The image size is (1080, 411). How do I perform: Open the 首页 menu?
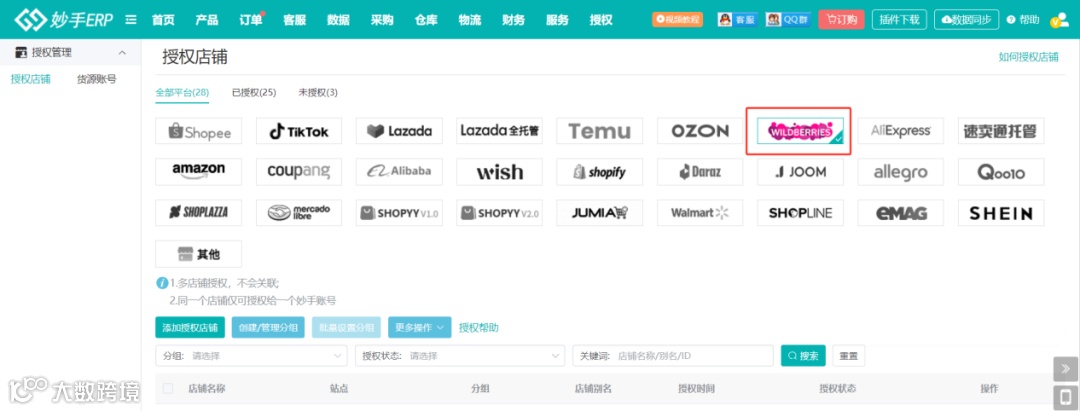163,20
